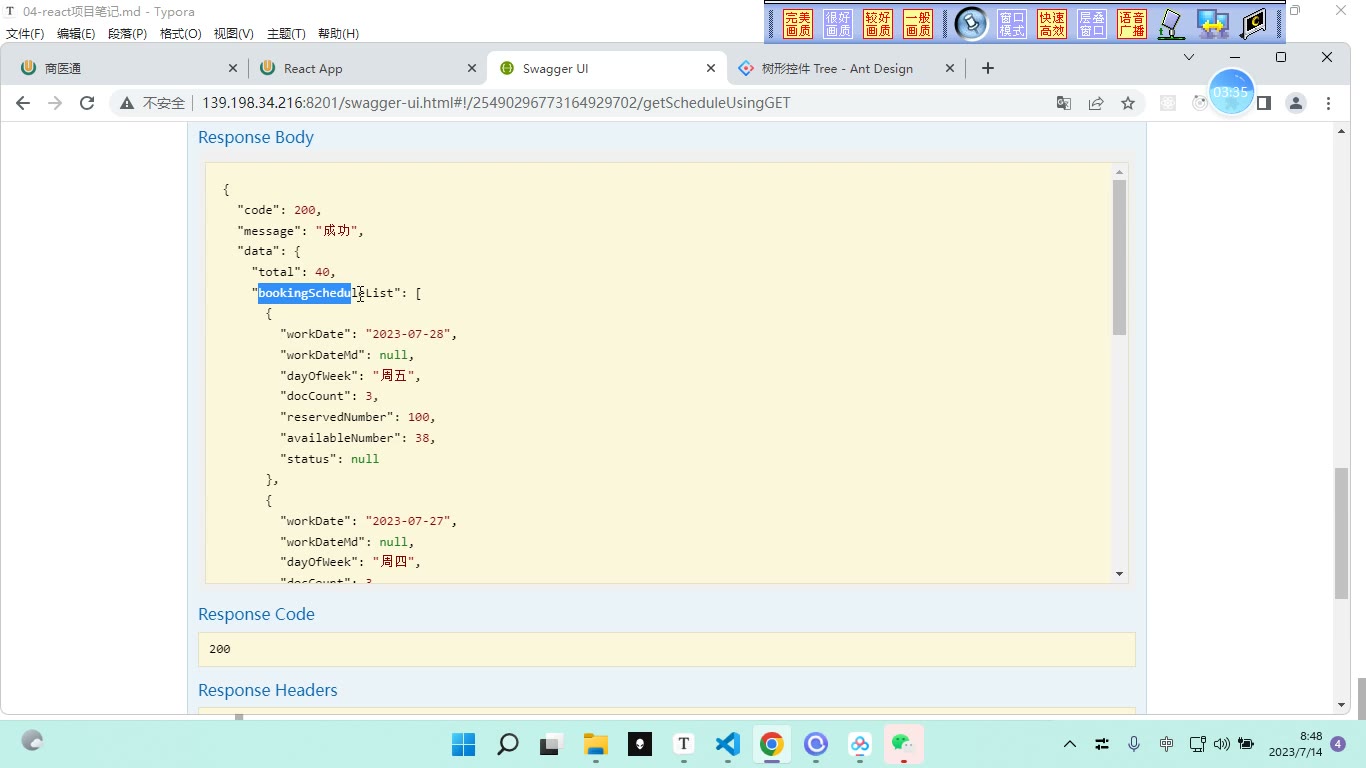
Task: Share this page from address bar
Action: point(1096,103)
